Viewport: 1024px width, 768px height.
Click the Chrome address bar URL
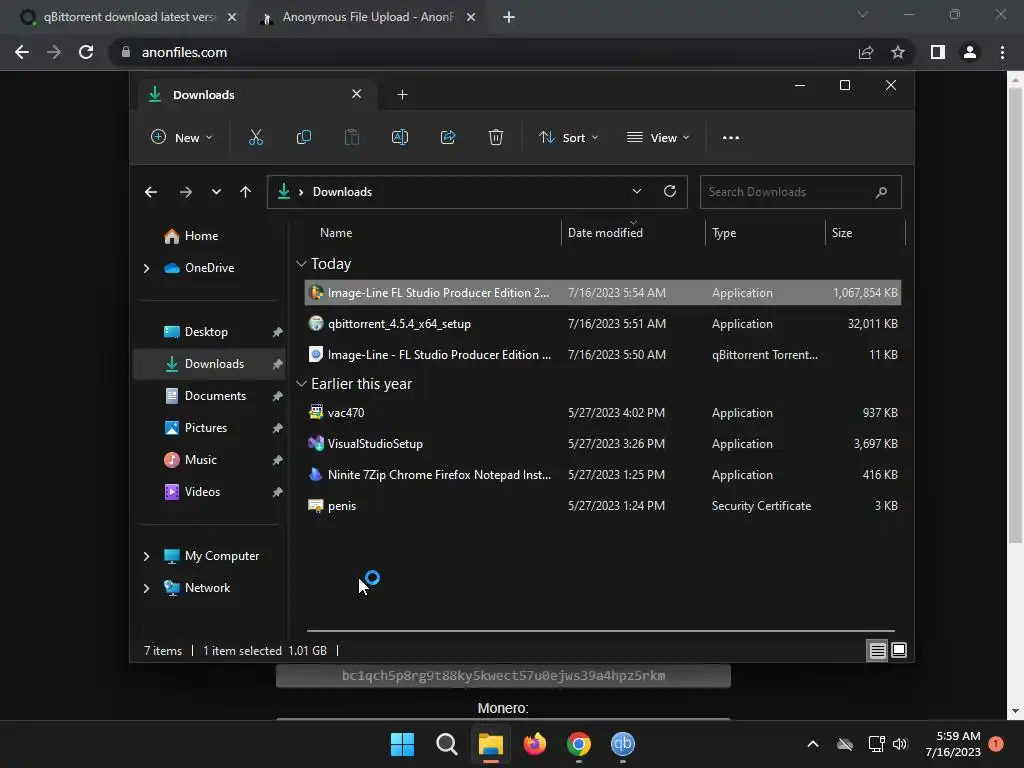pos(184,52)
